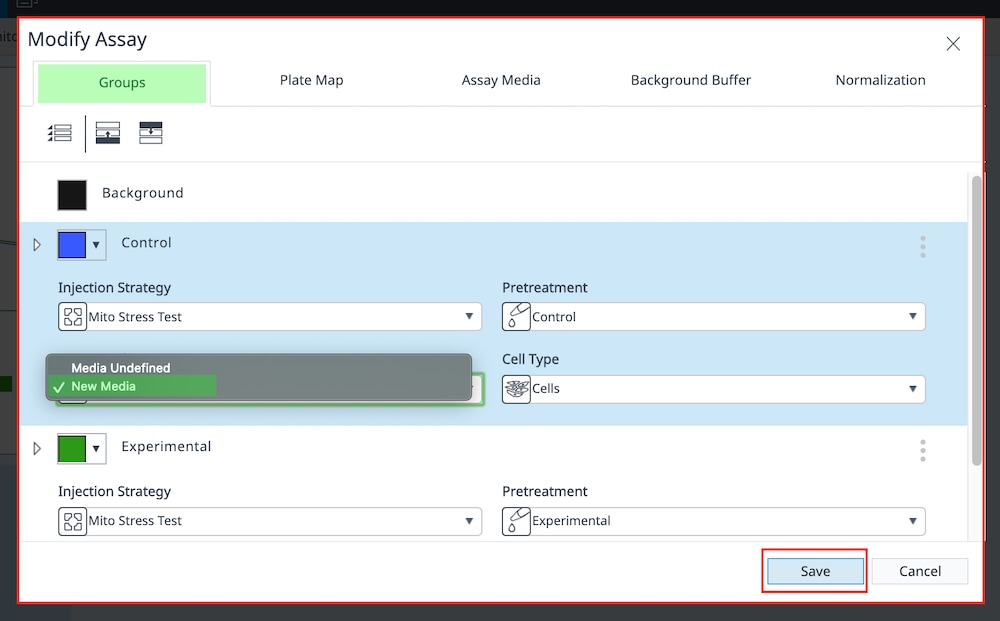Close the Modify Assay dialog
The height and width of the screenshot is (621, 1000).
click(953, 43)
